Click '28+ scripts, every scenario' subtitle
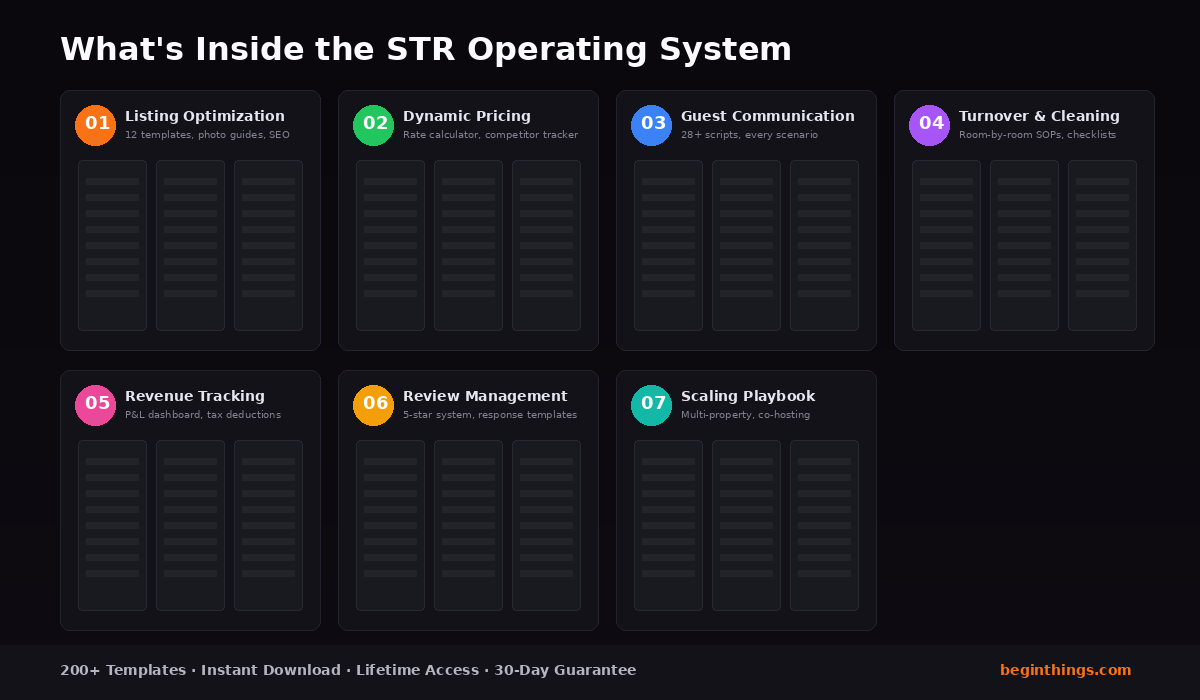Image resolution: width=1200 pixels, height=700 pixels. click(x=749, y=135)
